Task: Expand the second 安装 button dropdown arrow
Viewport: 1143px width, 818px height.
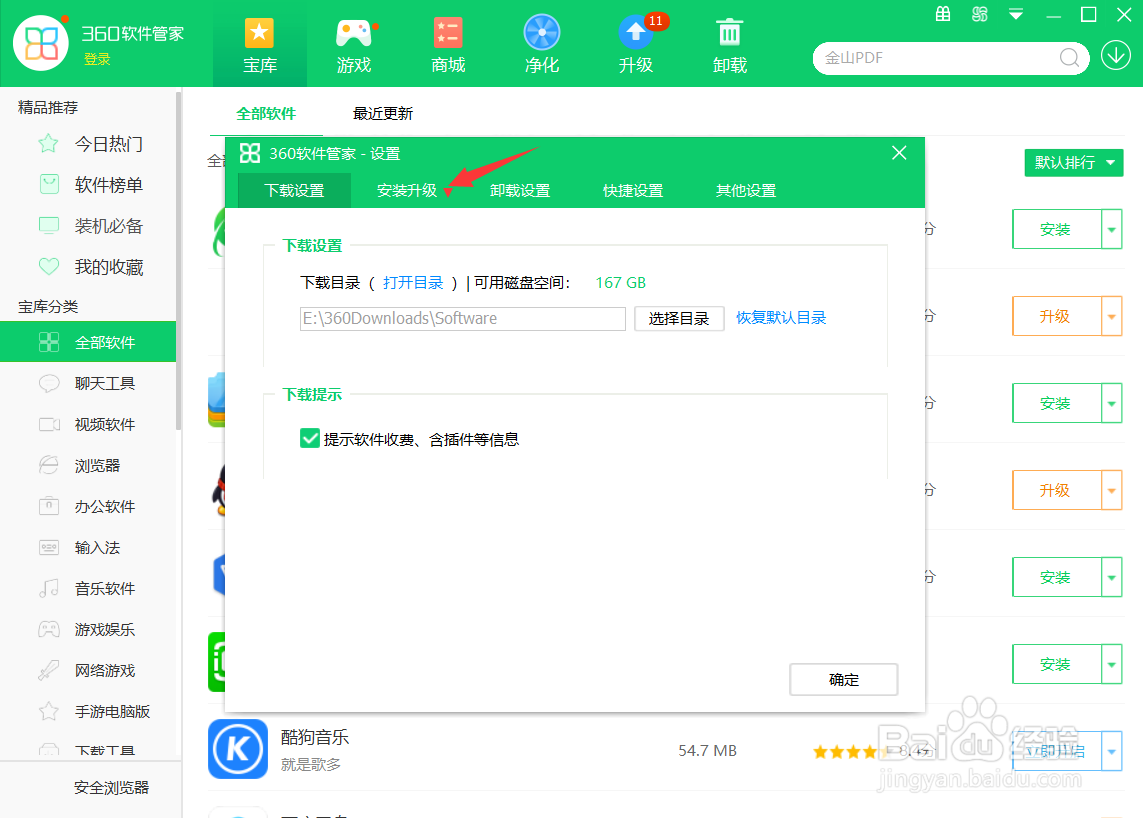Action: pos(1111,403)
